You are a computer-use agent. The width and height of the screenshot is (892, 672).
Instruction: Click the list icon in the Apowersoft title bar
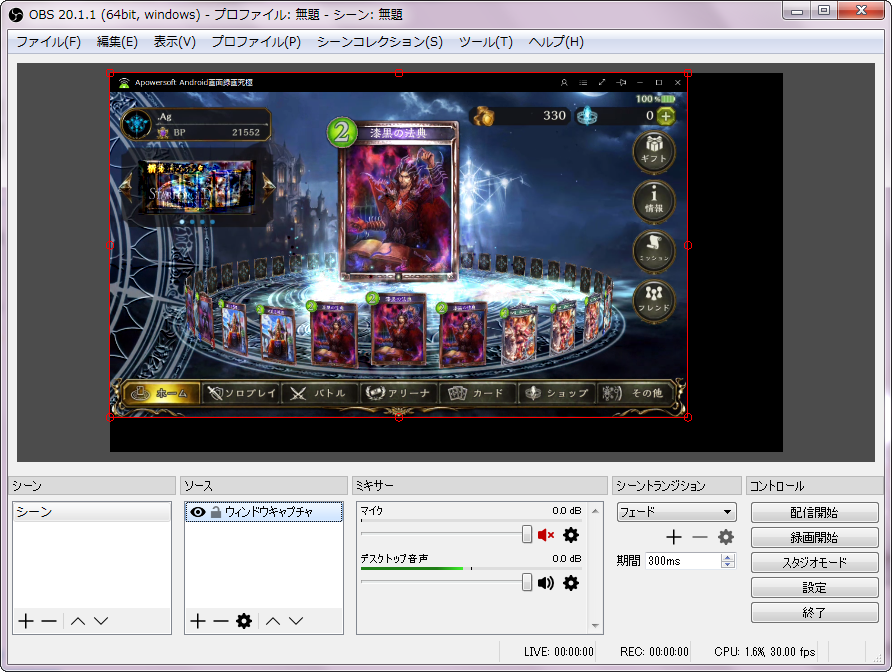point(583,83)
